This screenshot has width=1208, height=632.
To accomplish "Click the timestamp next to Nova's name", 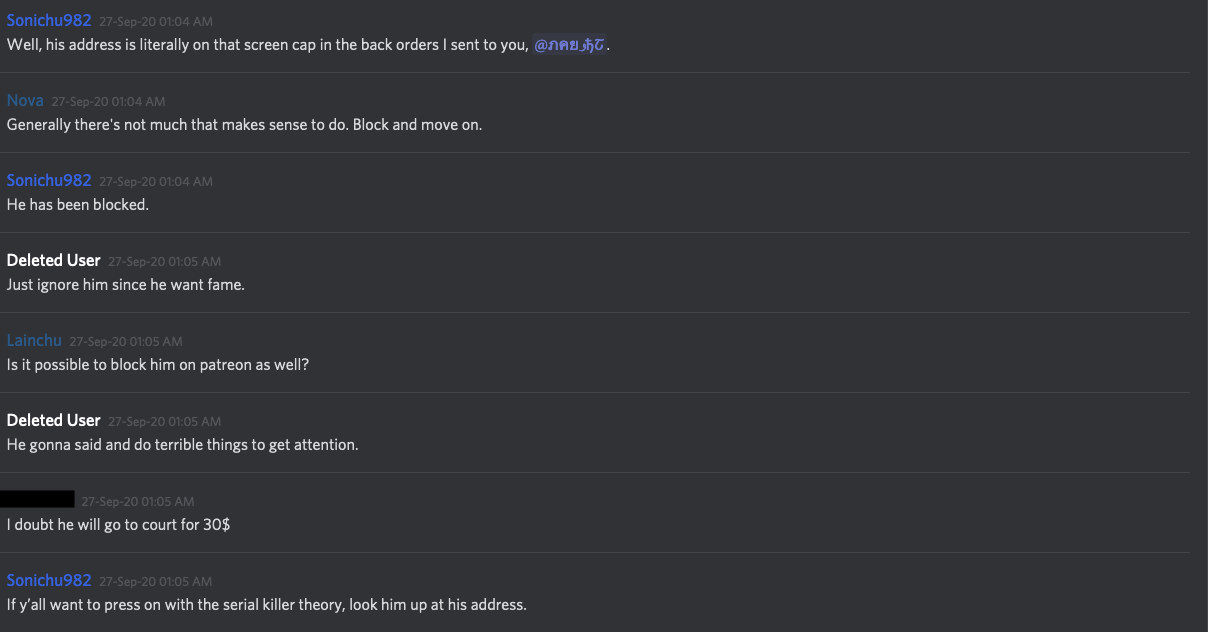I will click(108, 101).
